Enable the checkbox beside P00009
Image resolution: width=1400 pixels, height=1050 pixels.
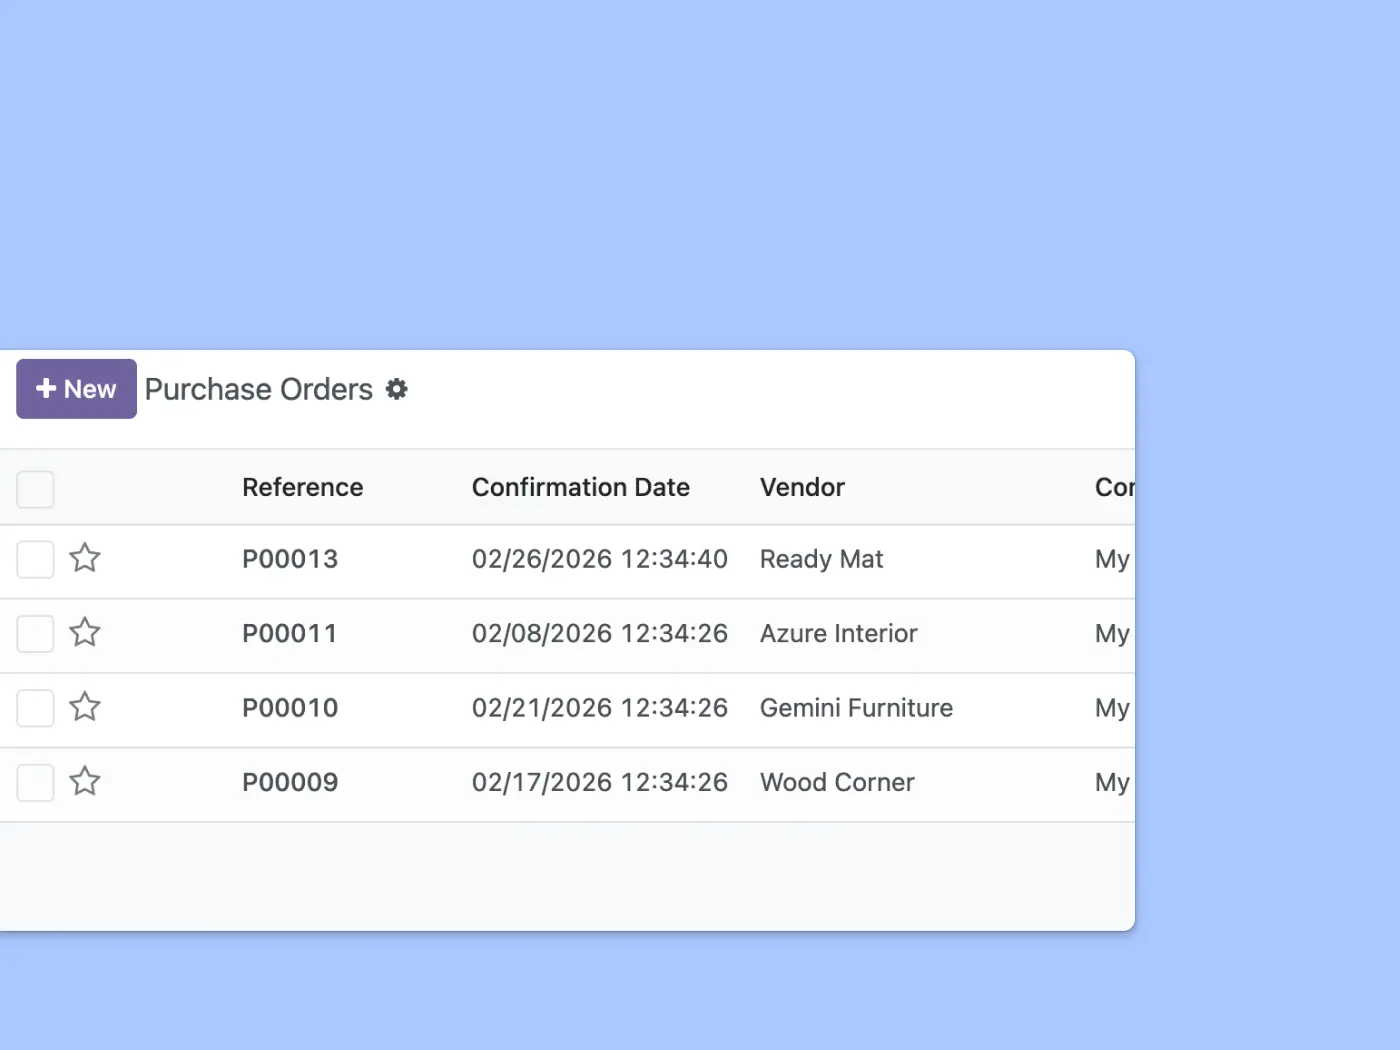tap(35, 782)
